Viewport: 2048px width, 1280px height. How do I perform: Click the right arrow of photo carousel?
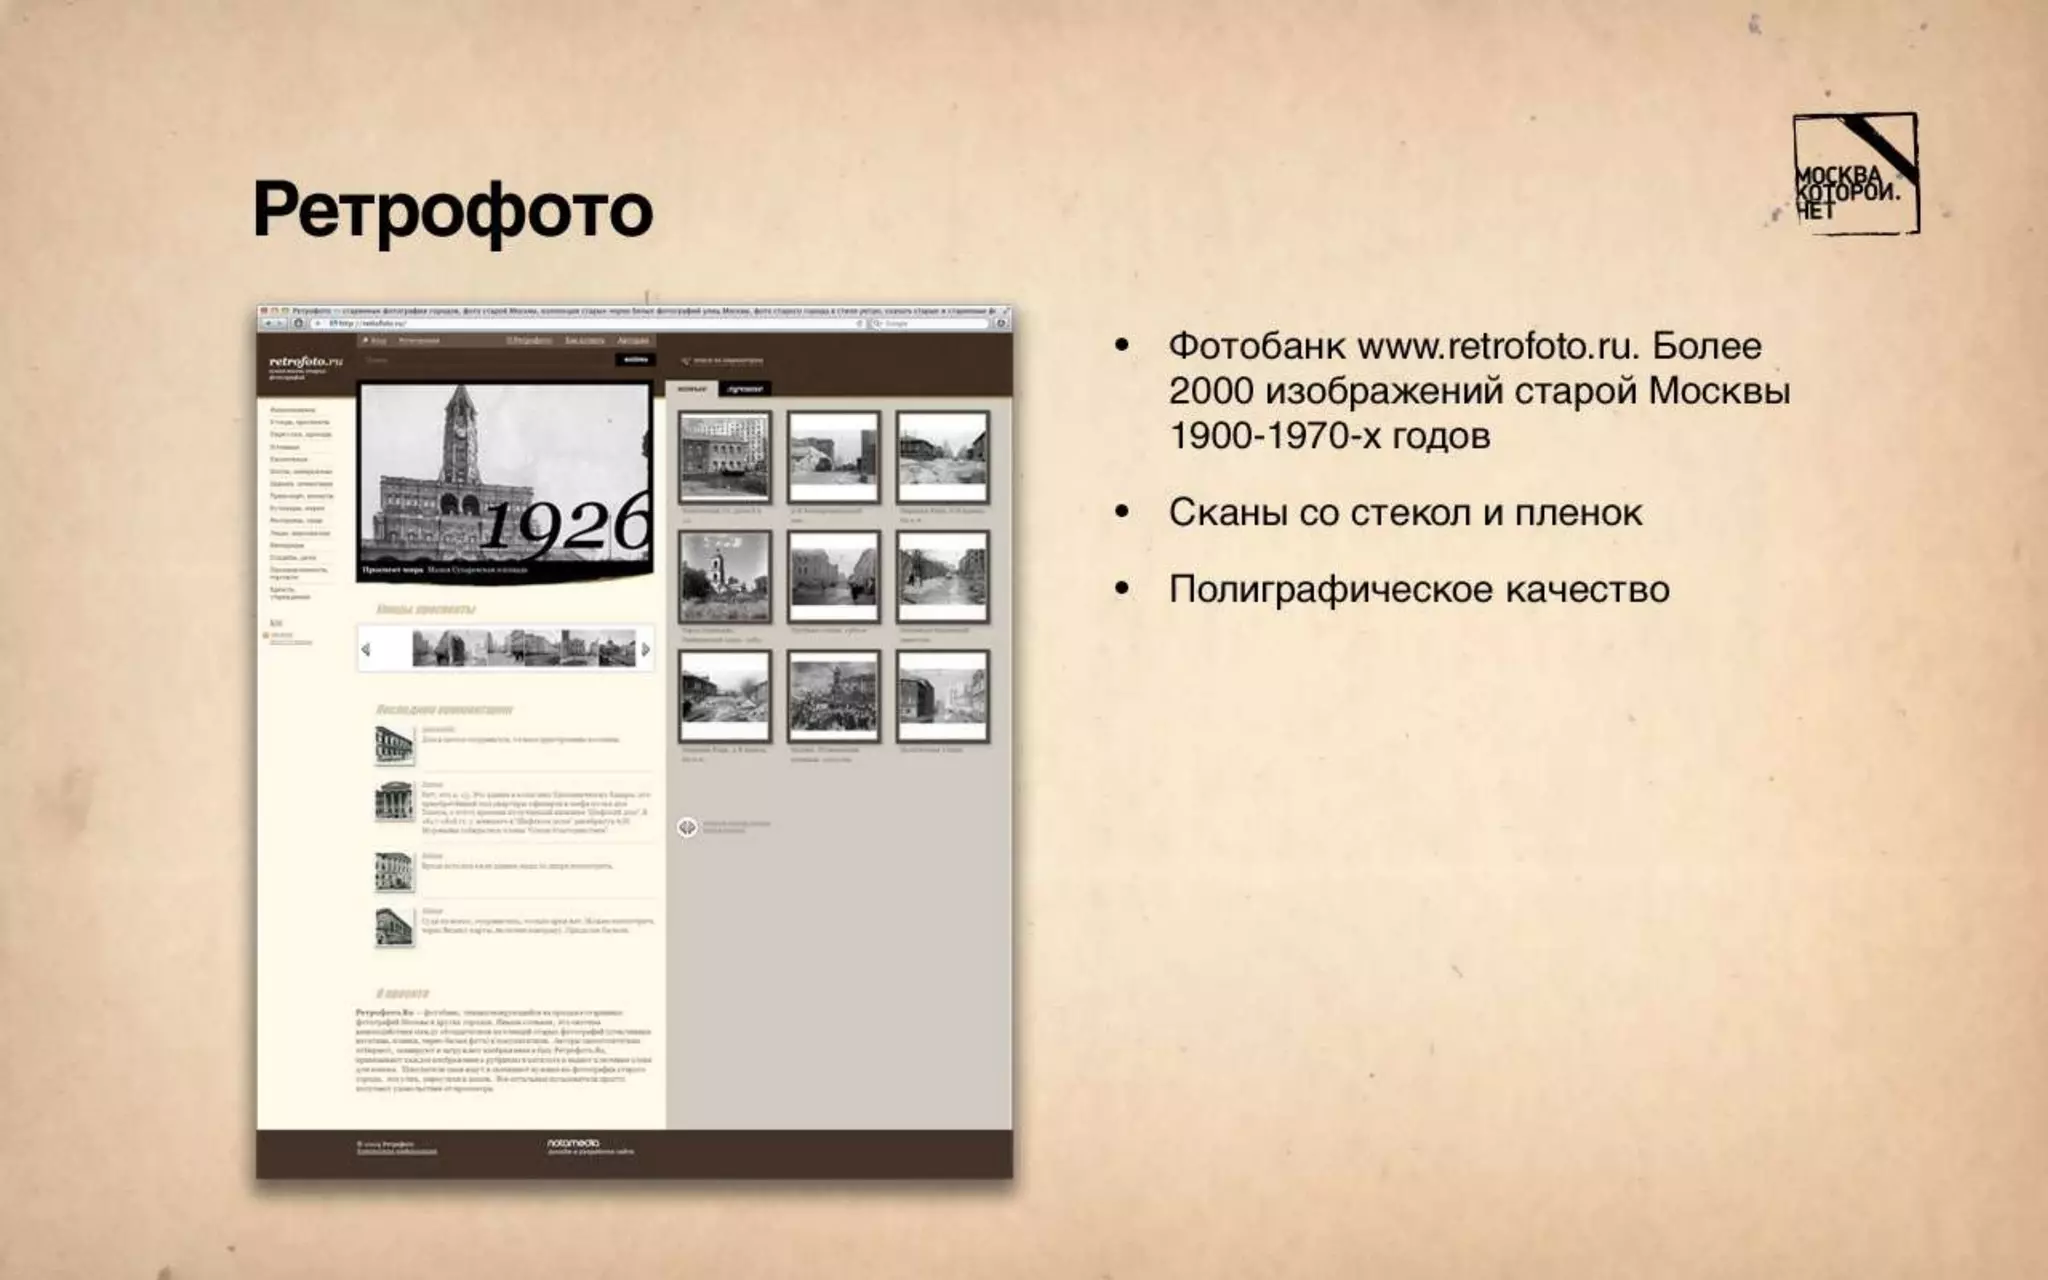[646, 649]
